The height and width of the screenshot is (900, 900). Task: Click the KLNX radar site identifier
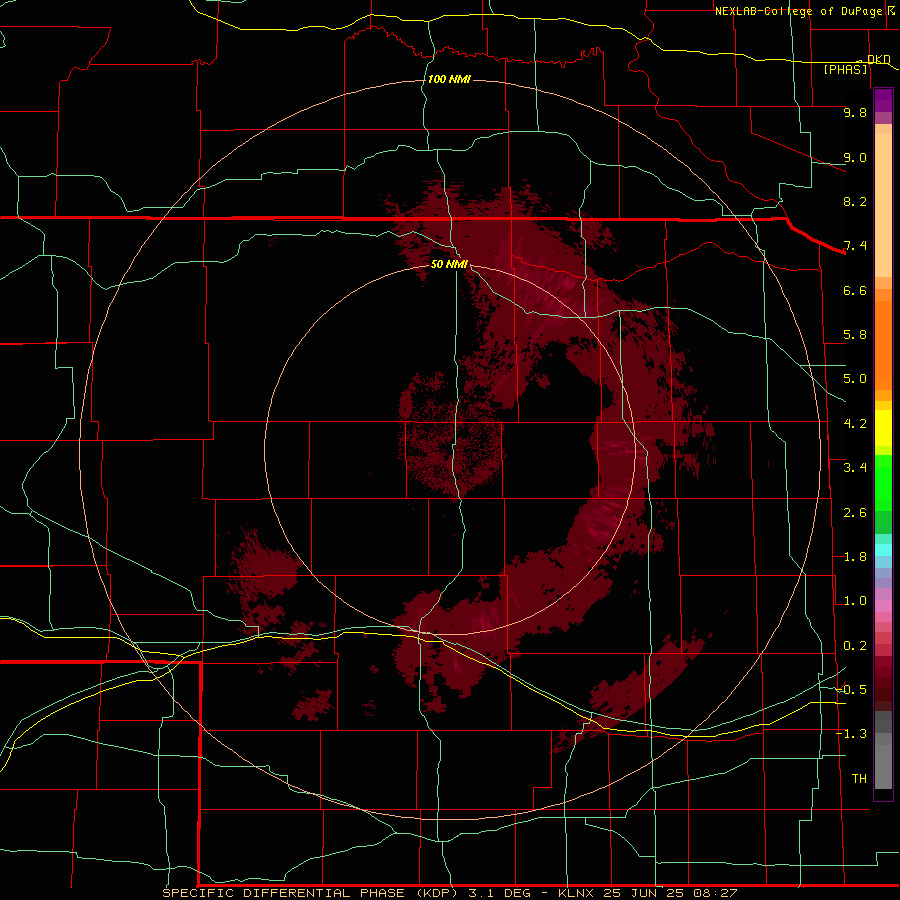(577, 893)
